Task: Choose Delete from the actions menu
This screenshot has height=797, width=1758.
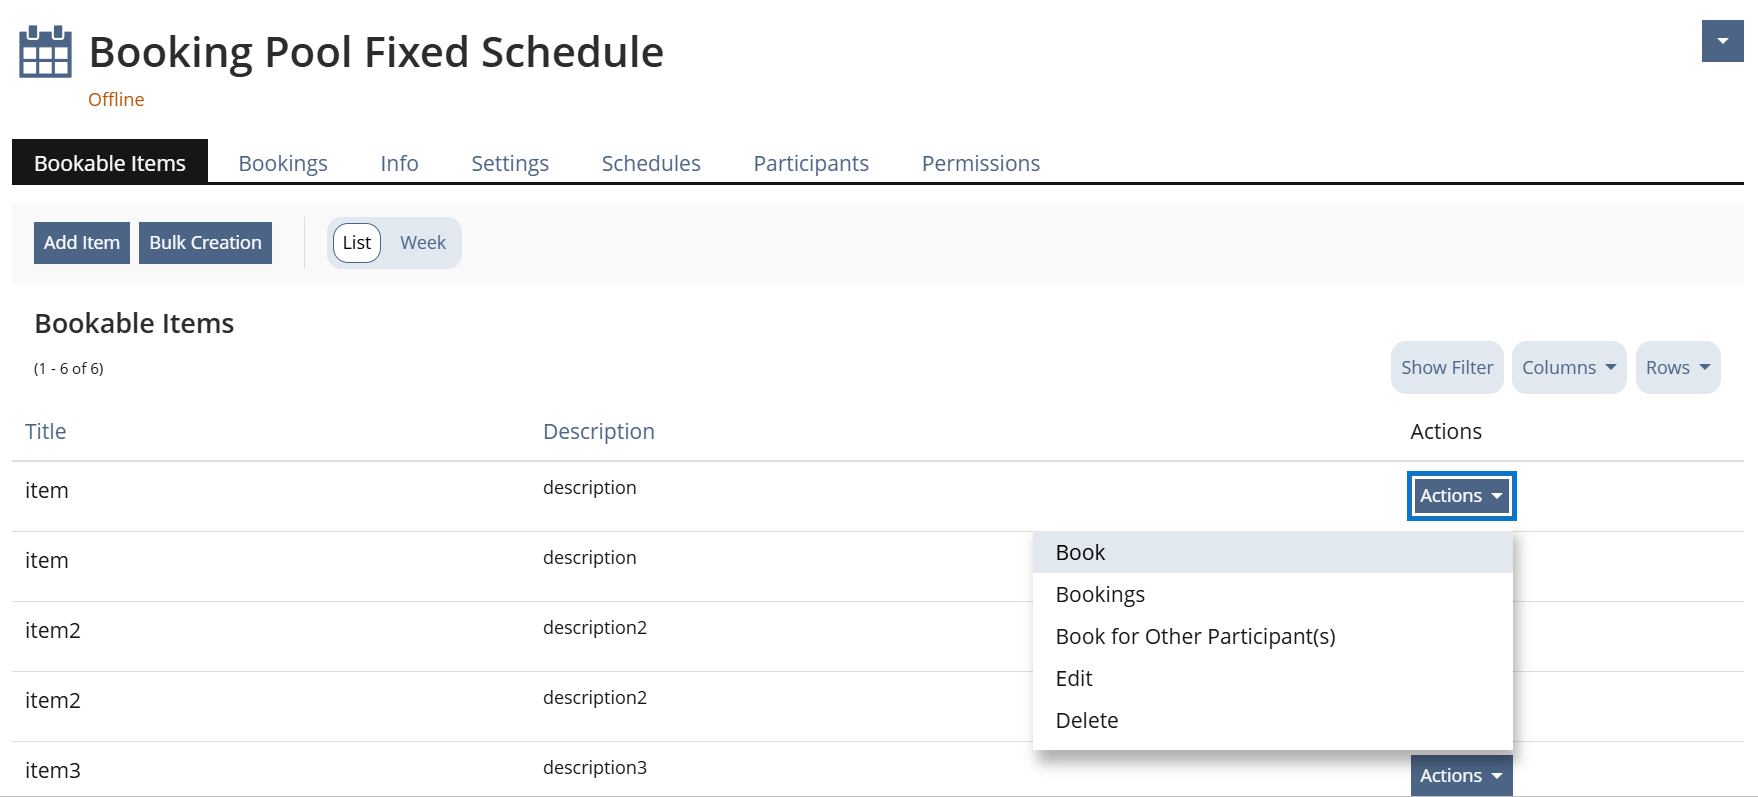Action: tap(1086, 720)
